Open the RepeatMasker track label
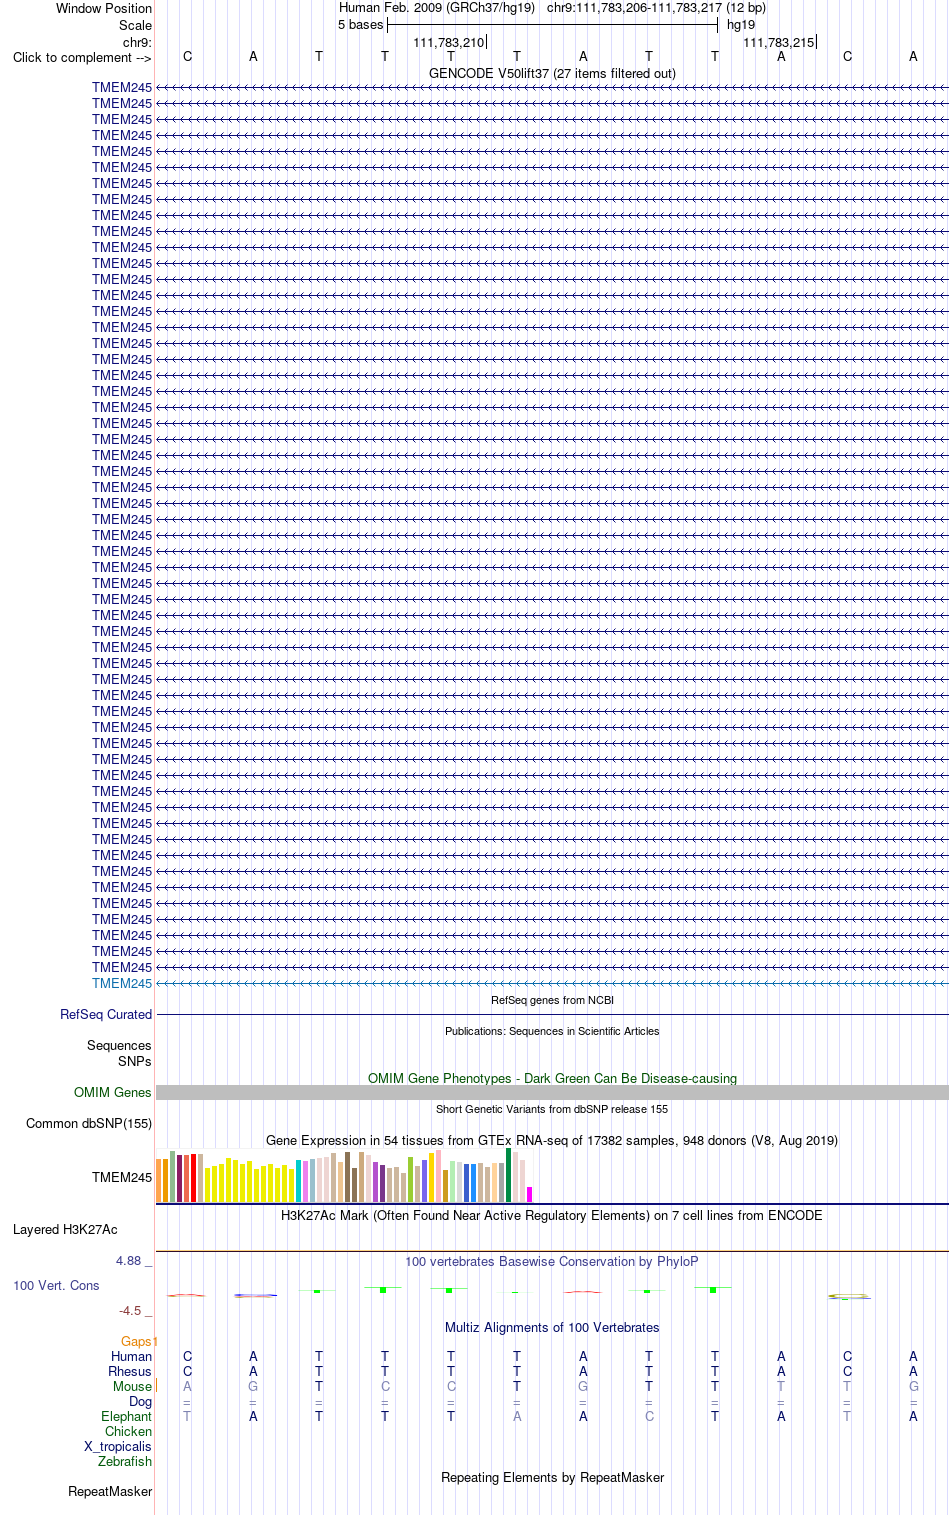Screen dimensions: 950x1515 110,1491
